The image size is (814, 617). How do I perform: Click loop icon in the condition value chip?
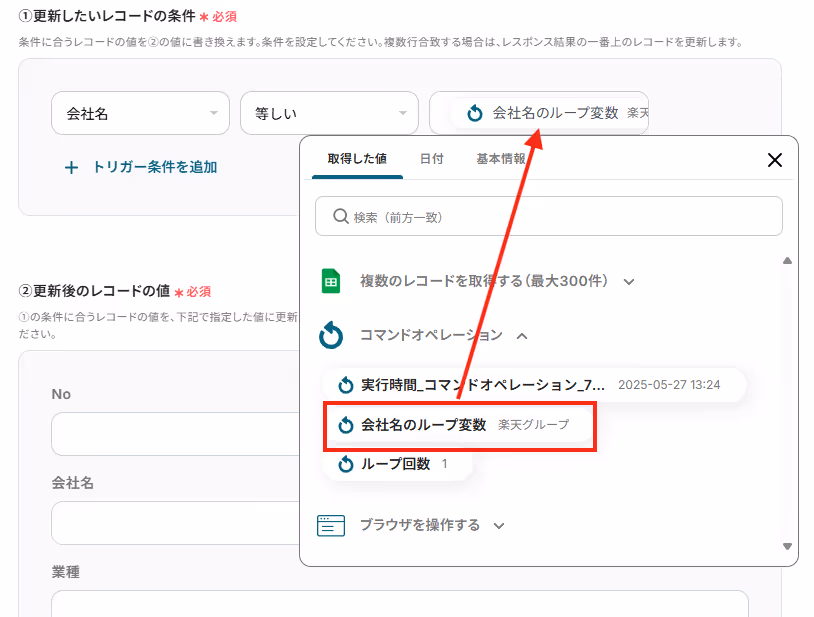[474, 113]
